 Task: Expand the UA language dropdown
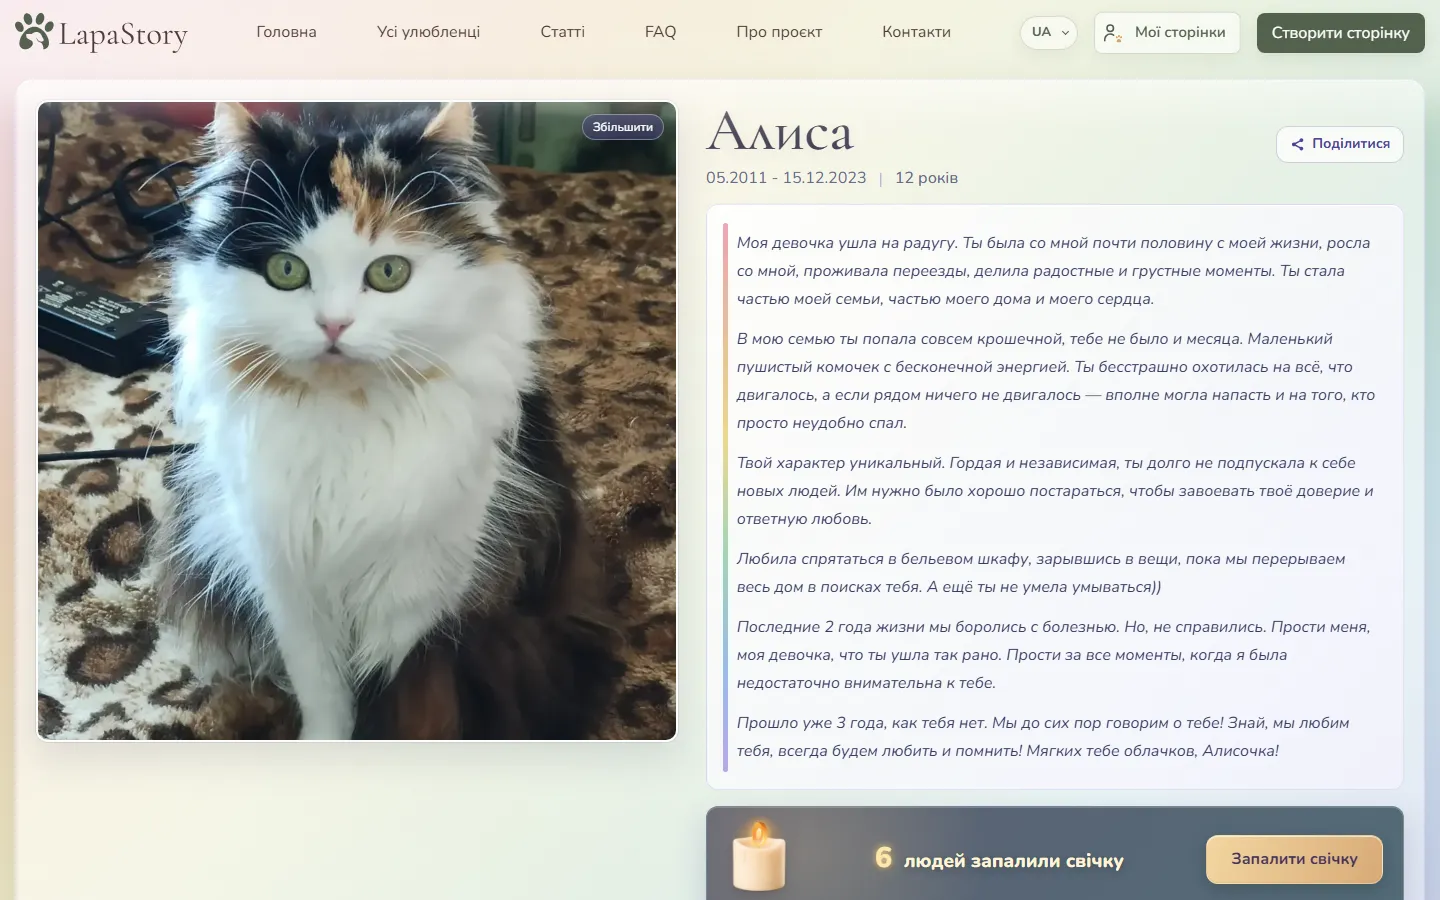pos(1048,32)
